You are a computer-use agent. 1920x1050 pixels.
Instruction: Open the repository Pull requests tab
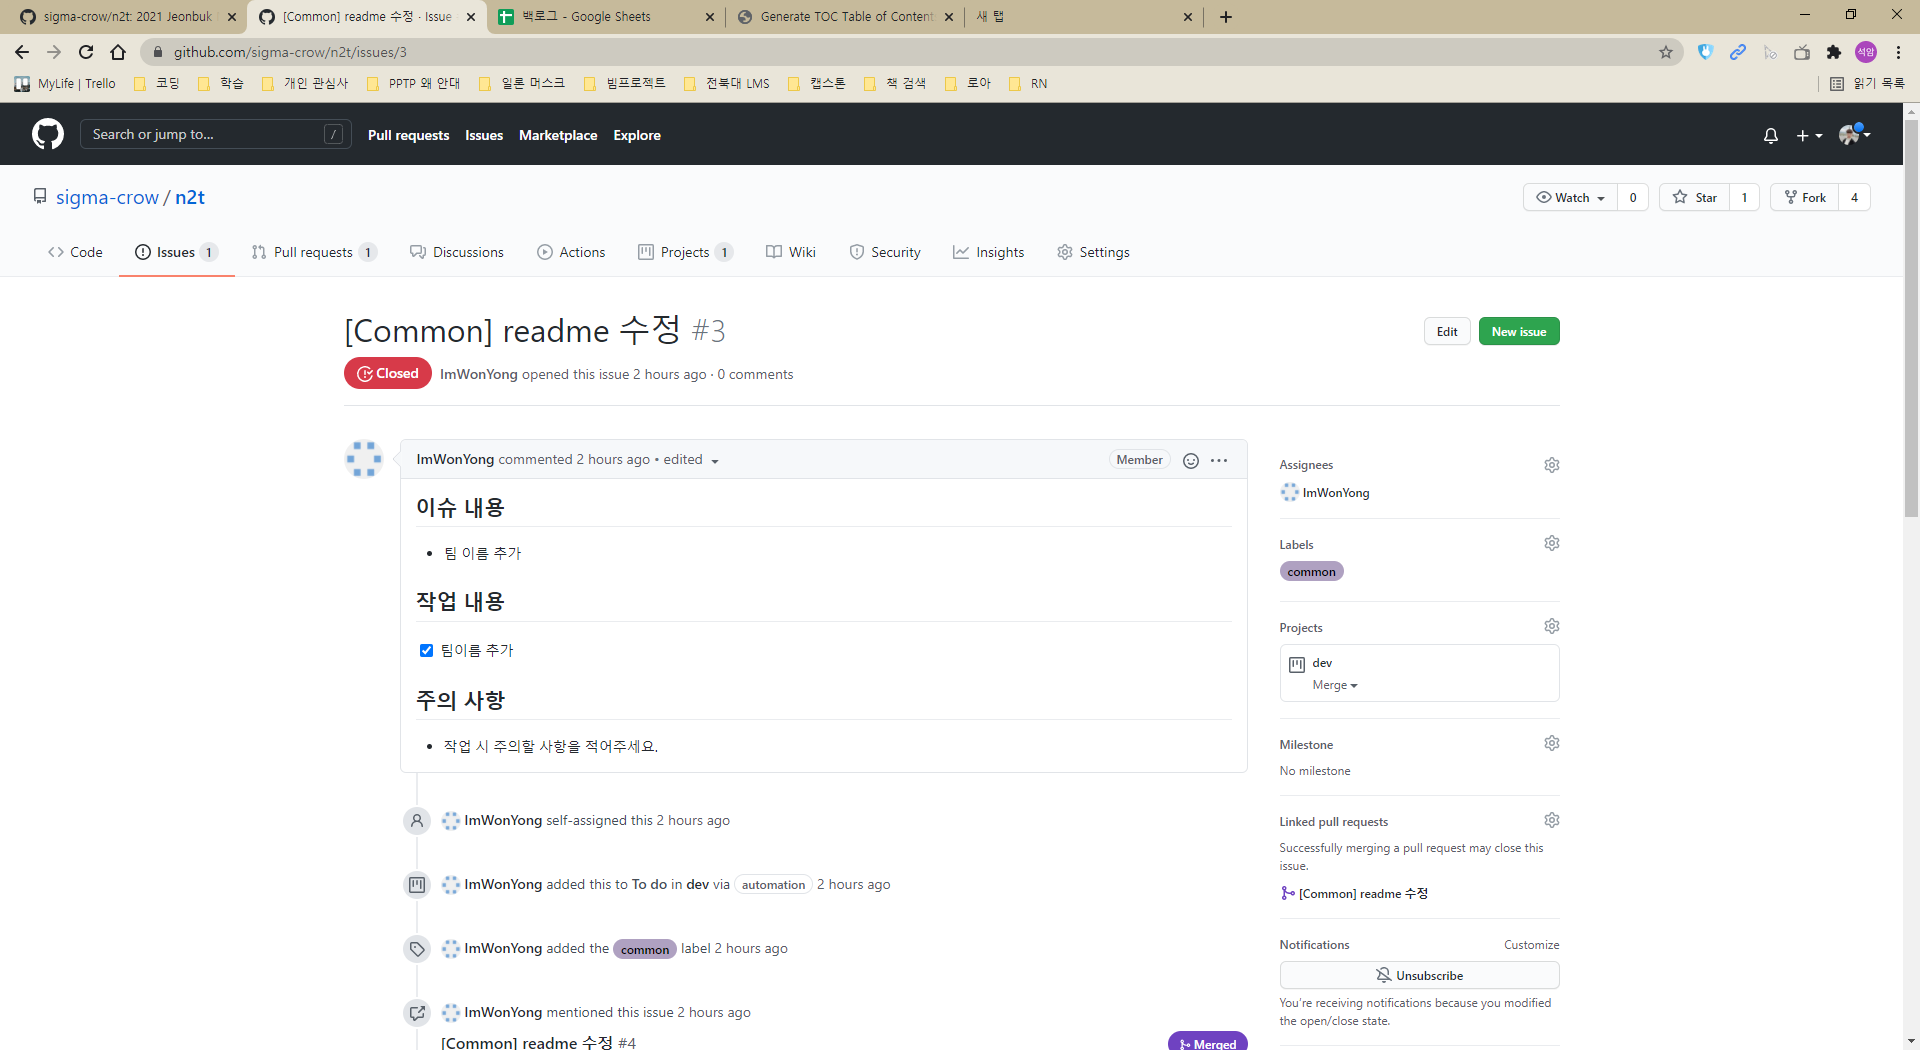tap(313, 252)
